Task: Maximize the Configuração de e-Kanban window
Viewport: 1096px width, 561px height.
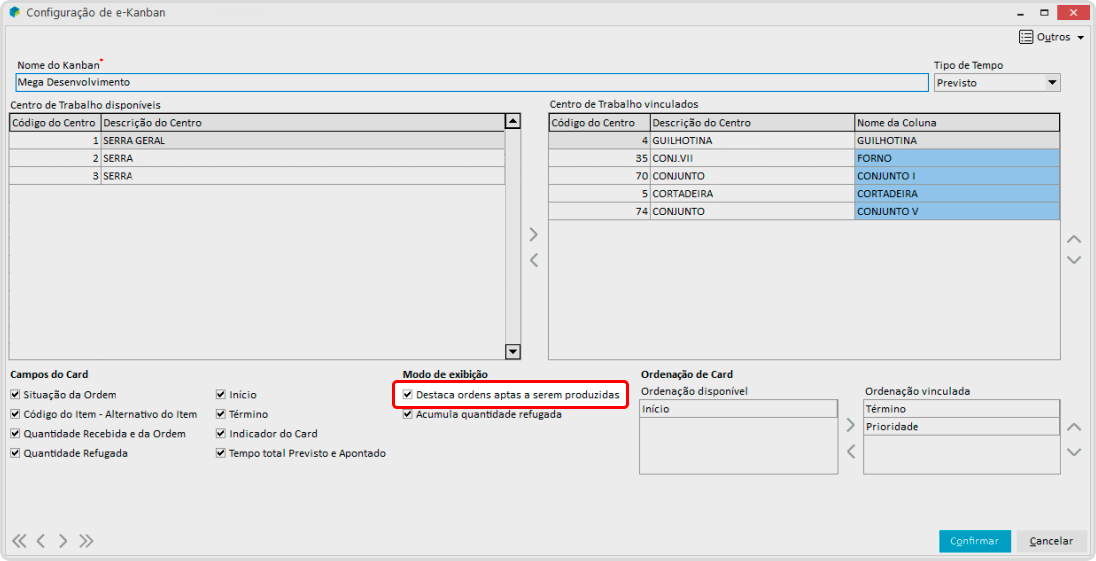Action: pos(1044,12)
